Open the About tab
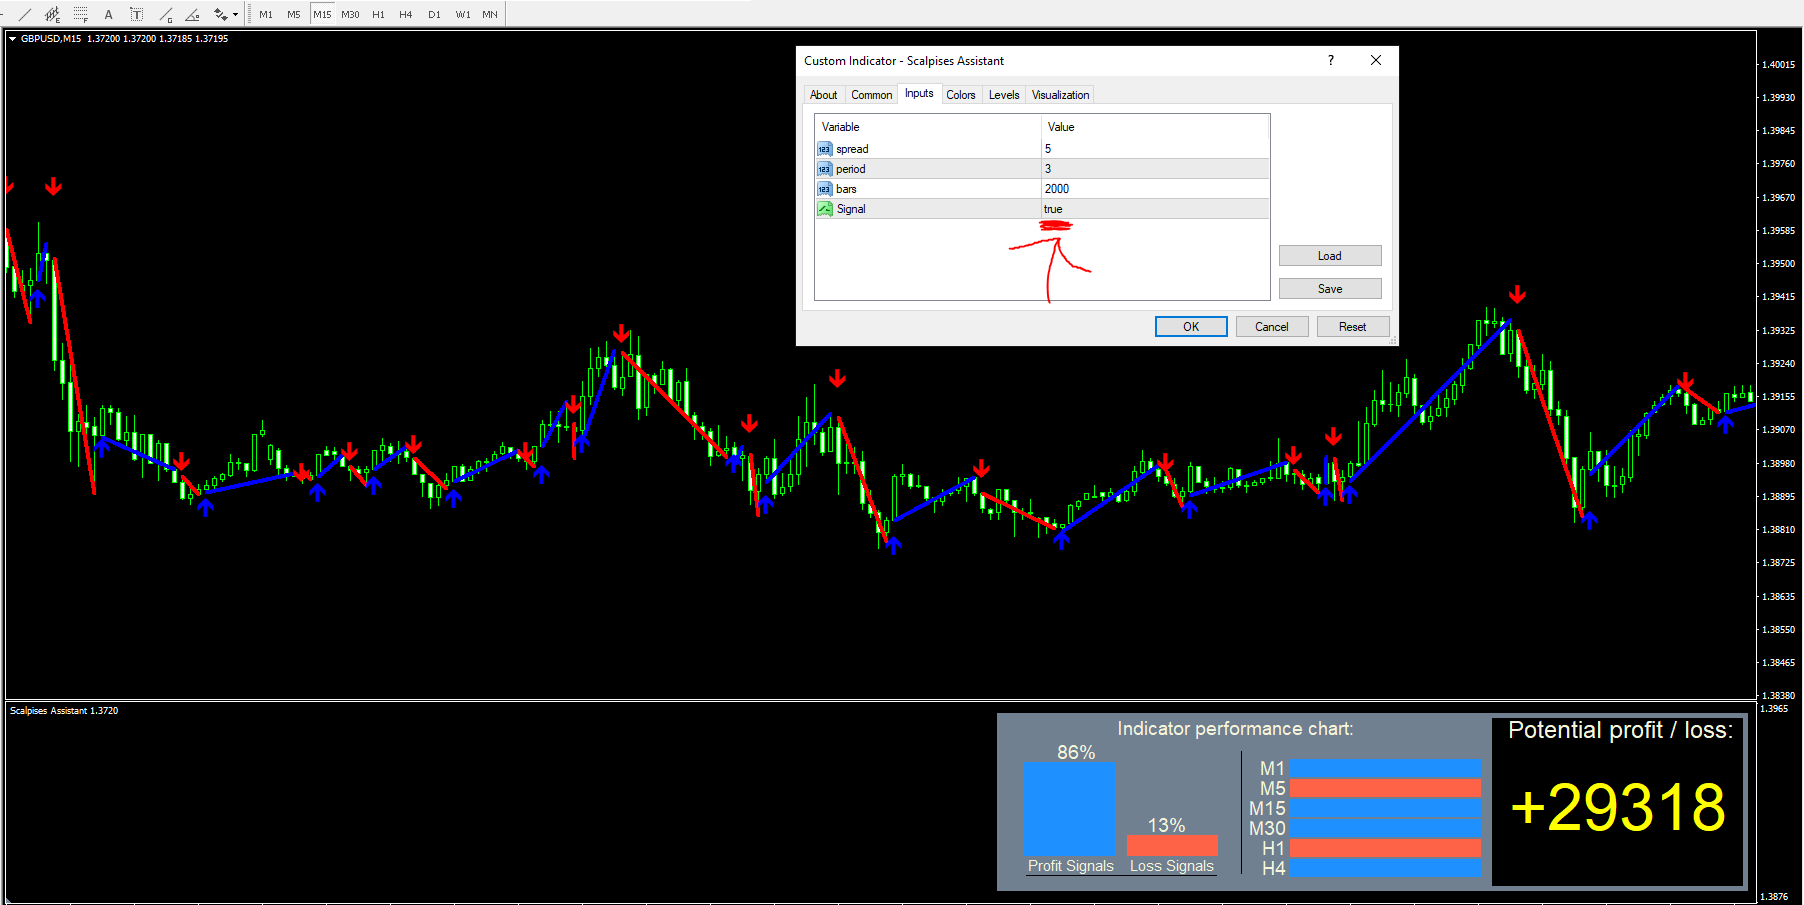The width and height of the screenshot is (1804, 905). [x=824, y=95]
